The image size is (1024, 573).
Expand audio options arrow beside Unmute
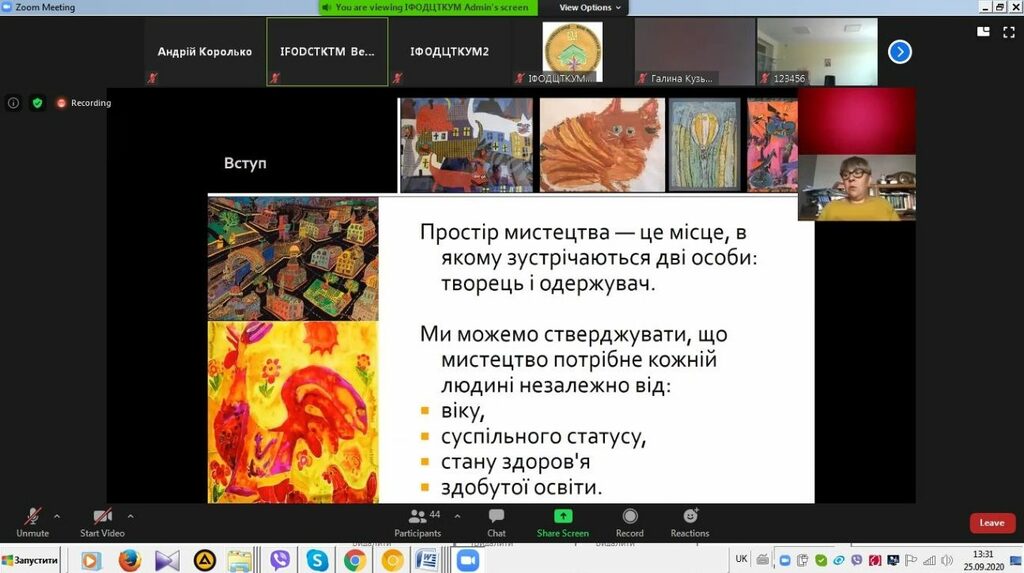point(56,517)
